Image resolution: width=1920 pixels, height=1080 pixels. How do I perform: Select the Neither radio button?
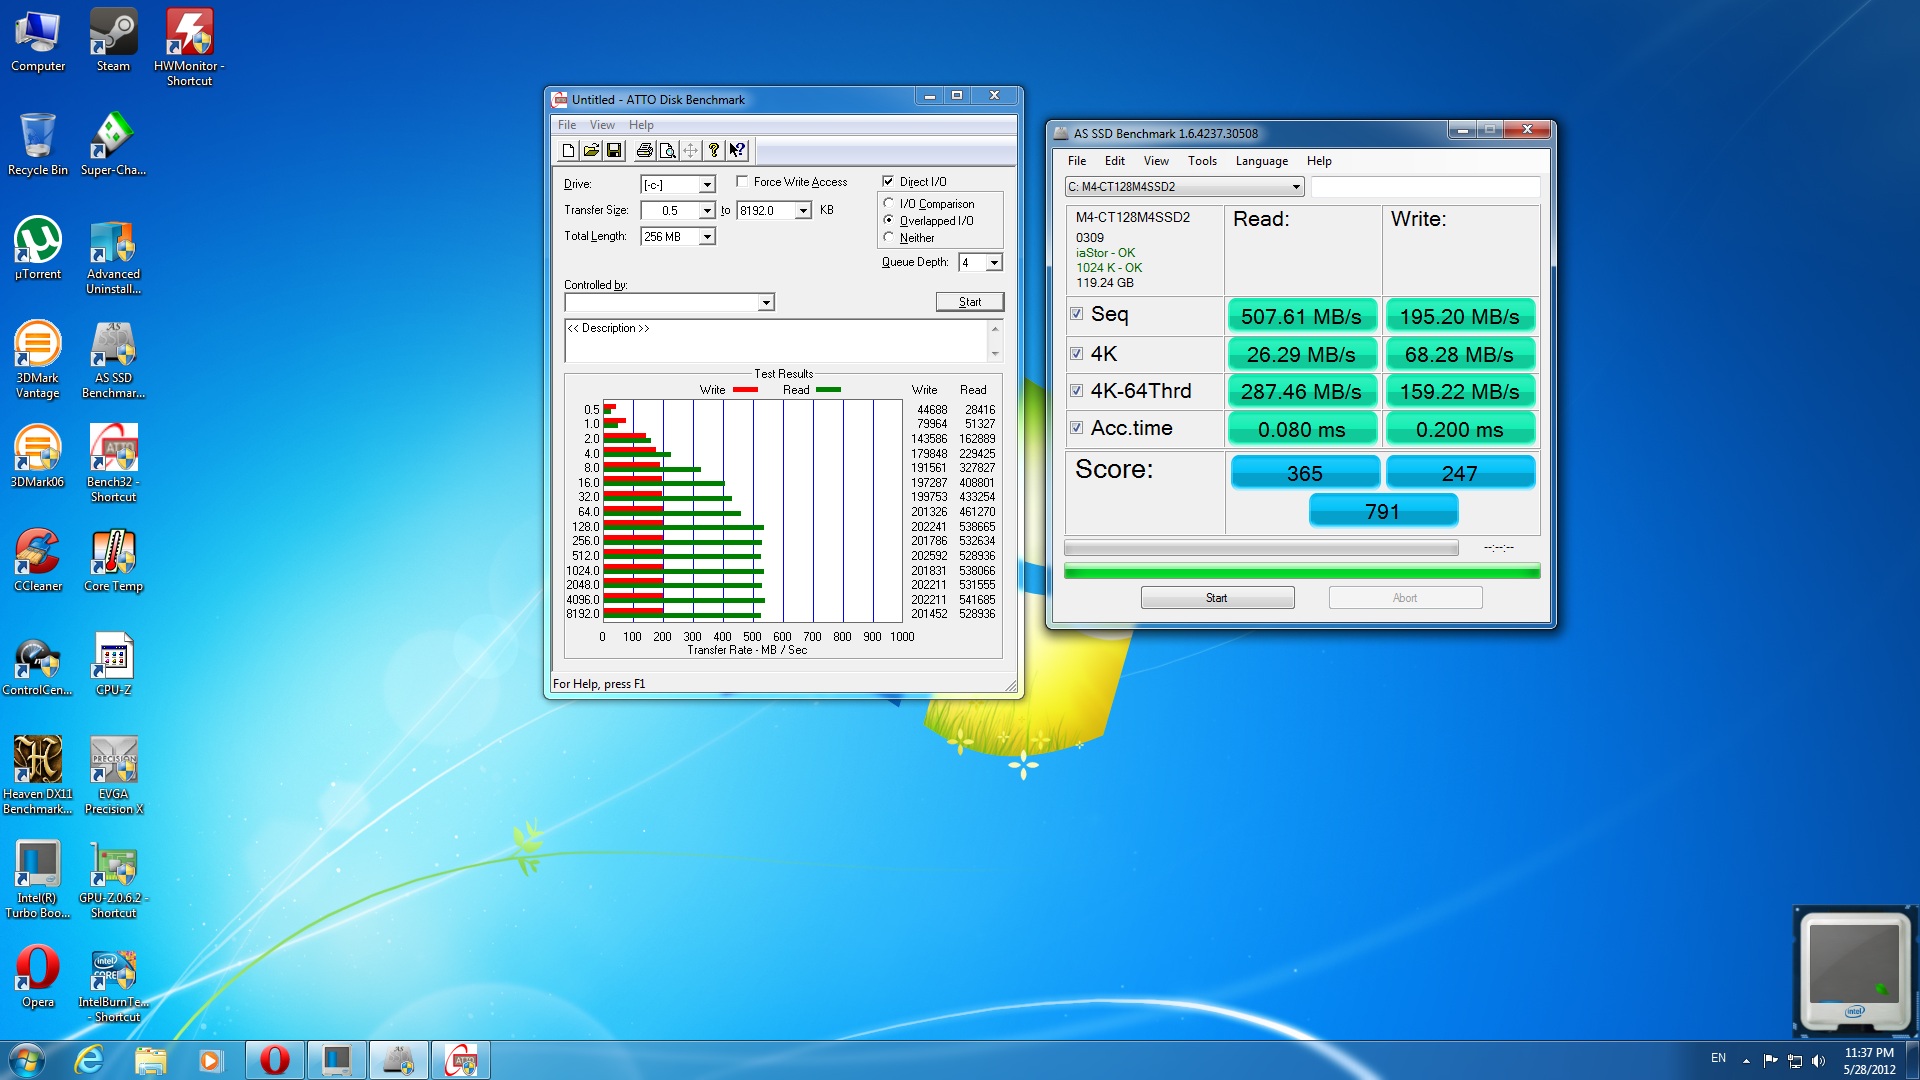888,237
